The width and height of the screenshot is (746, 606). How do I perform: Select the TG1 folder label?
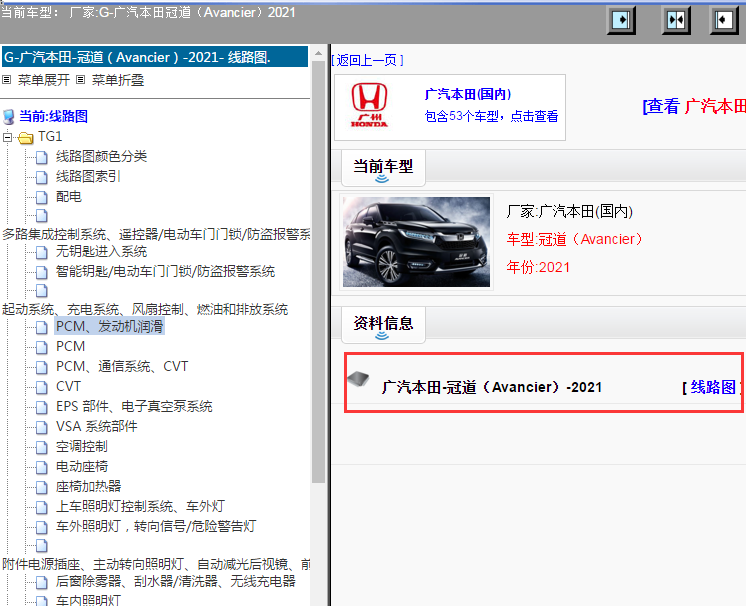50,137
